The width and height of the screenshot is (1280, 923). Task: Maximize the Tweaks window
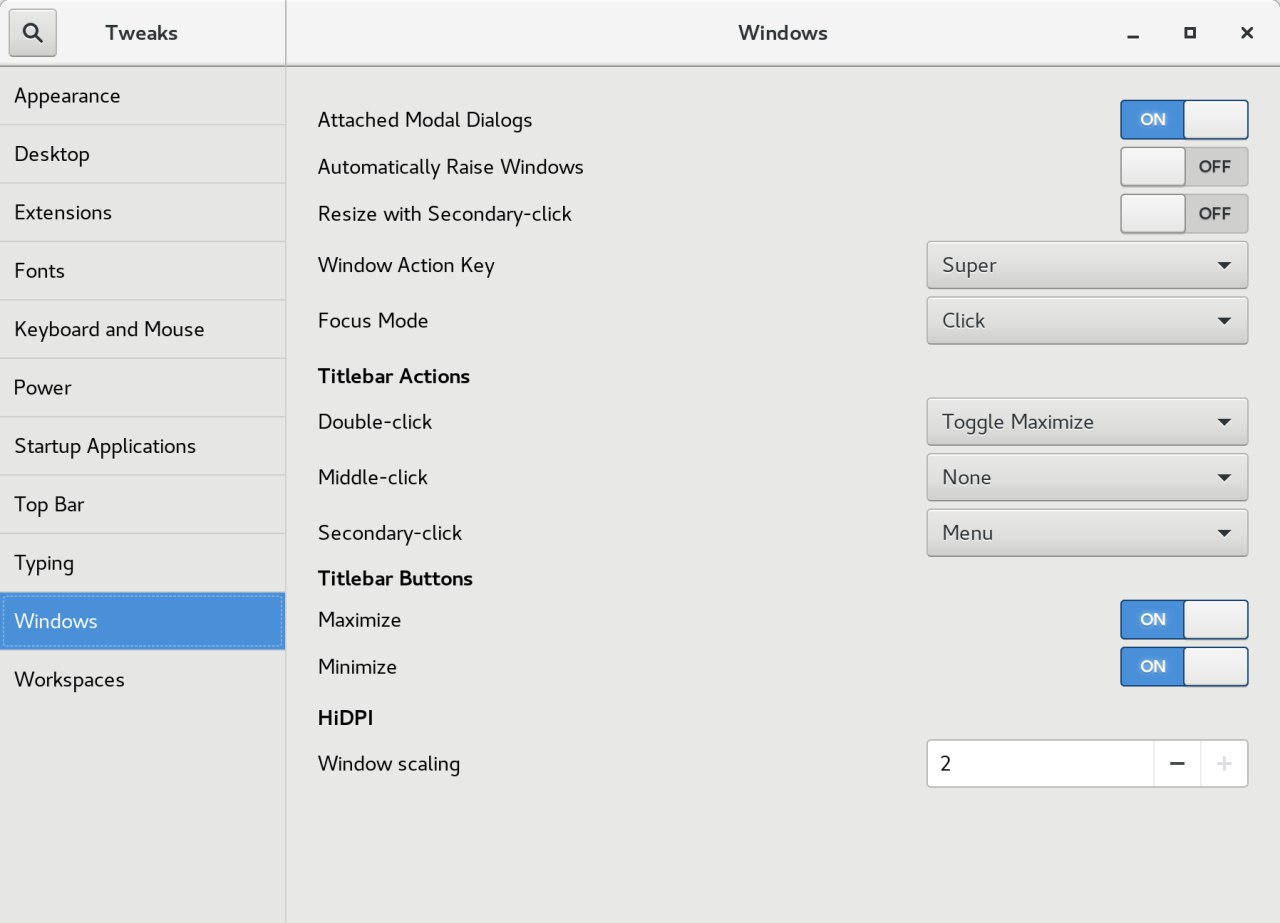(1190, 33)
